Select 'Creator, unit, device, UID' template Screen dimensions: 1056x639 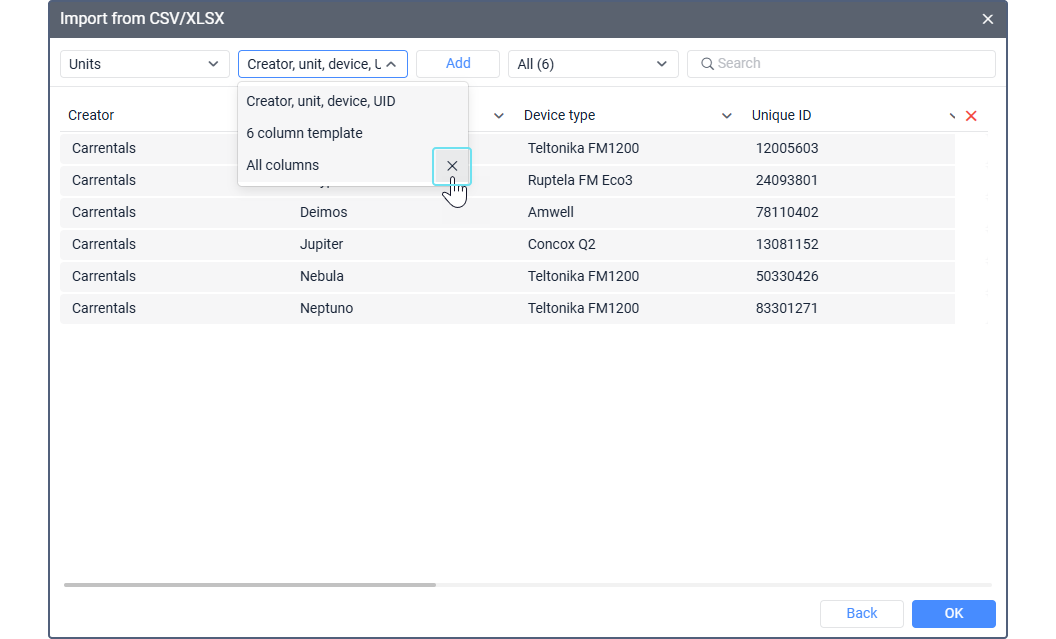(x=321, y=101)
